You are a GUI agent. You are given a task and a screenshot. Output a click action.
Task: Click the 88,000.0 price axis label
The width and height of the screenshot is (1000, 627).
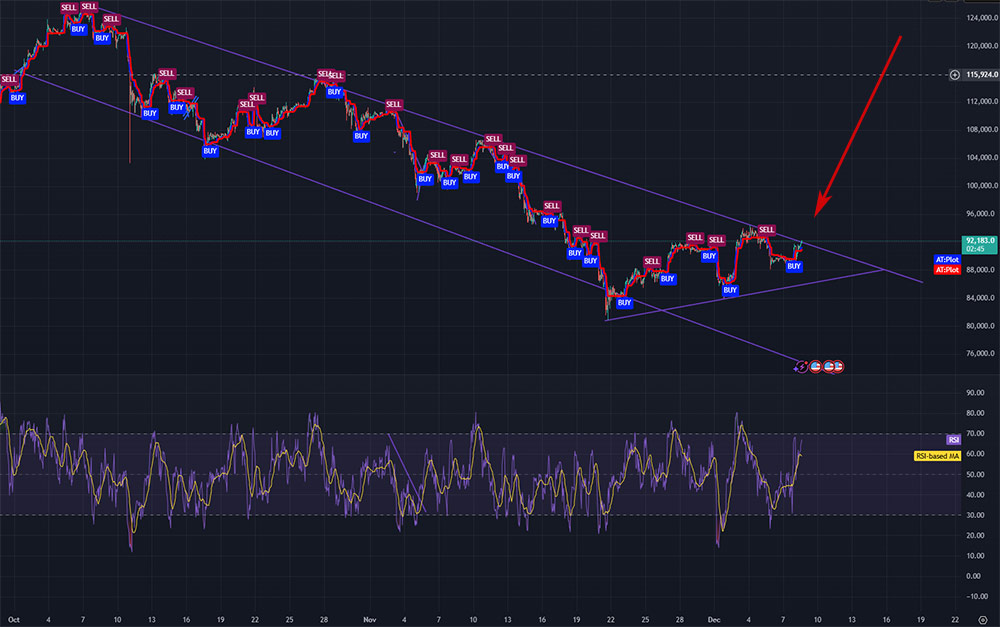[x=978, y=269]
